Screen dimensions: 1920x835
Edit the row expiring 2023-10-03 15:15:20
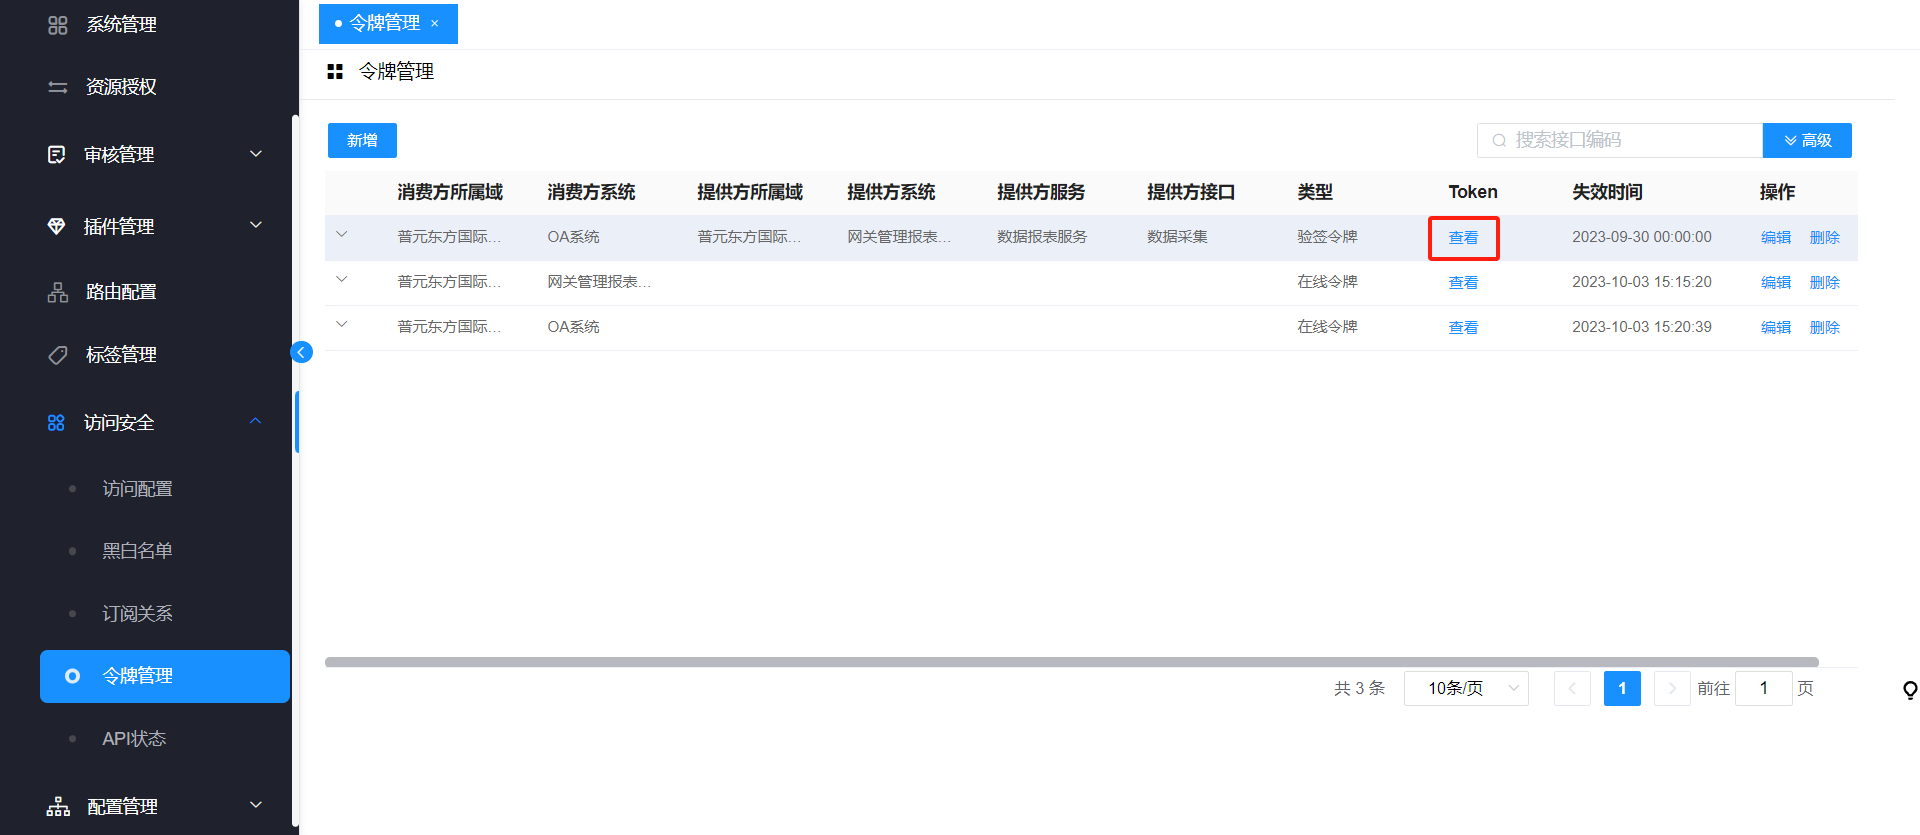pos(1776,283)
